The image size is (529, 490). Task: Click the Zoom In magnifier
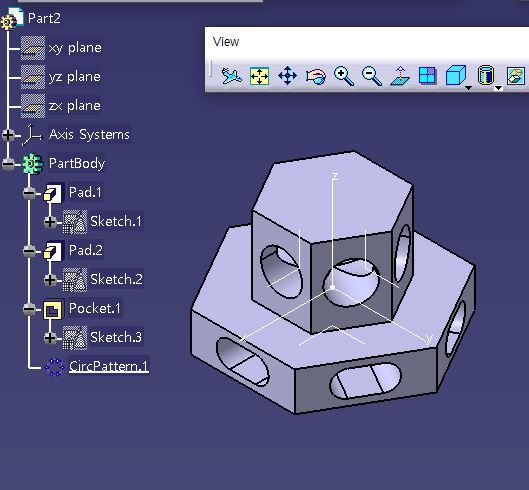344,76
